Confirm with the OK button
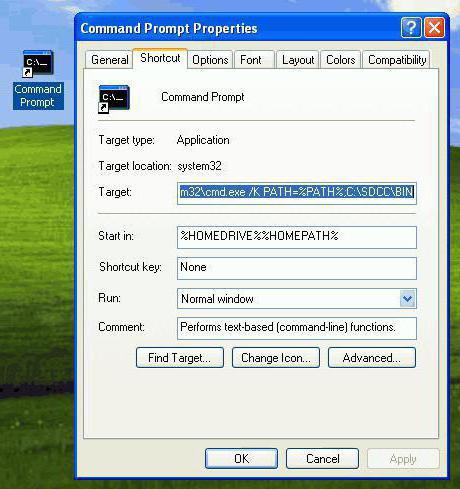The image size is (460, 489). [x=241, y=459]
